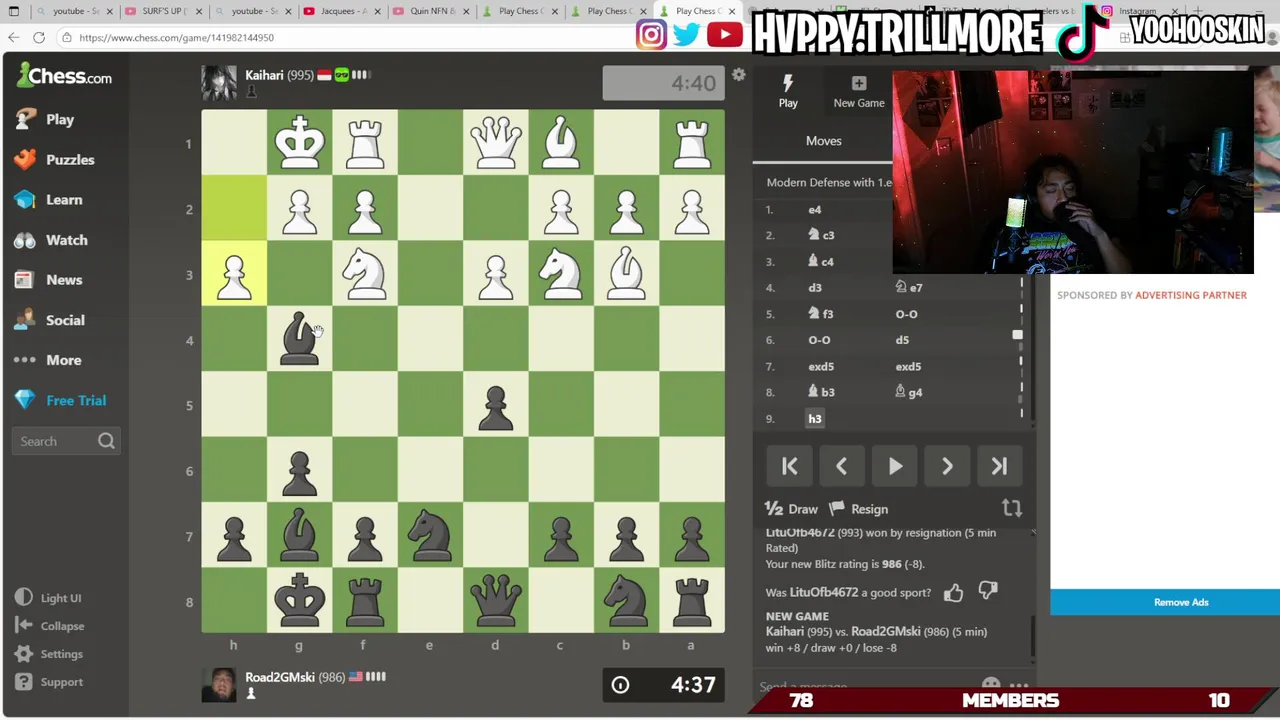Open News in the sidebar
Viewport: 1280px width, 720px height.
[x=49, y=280]
